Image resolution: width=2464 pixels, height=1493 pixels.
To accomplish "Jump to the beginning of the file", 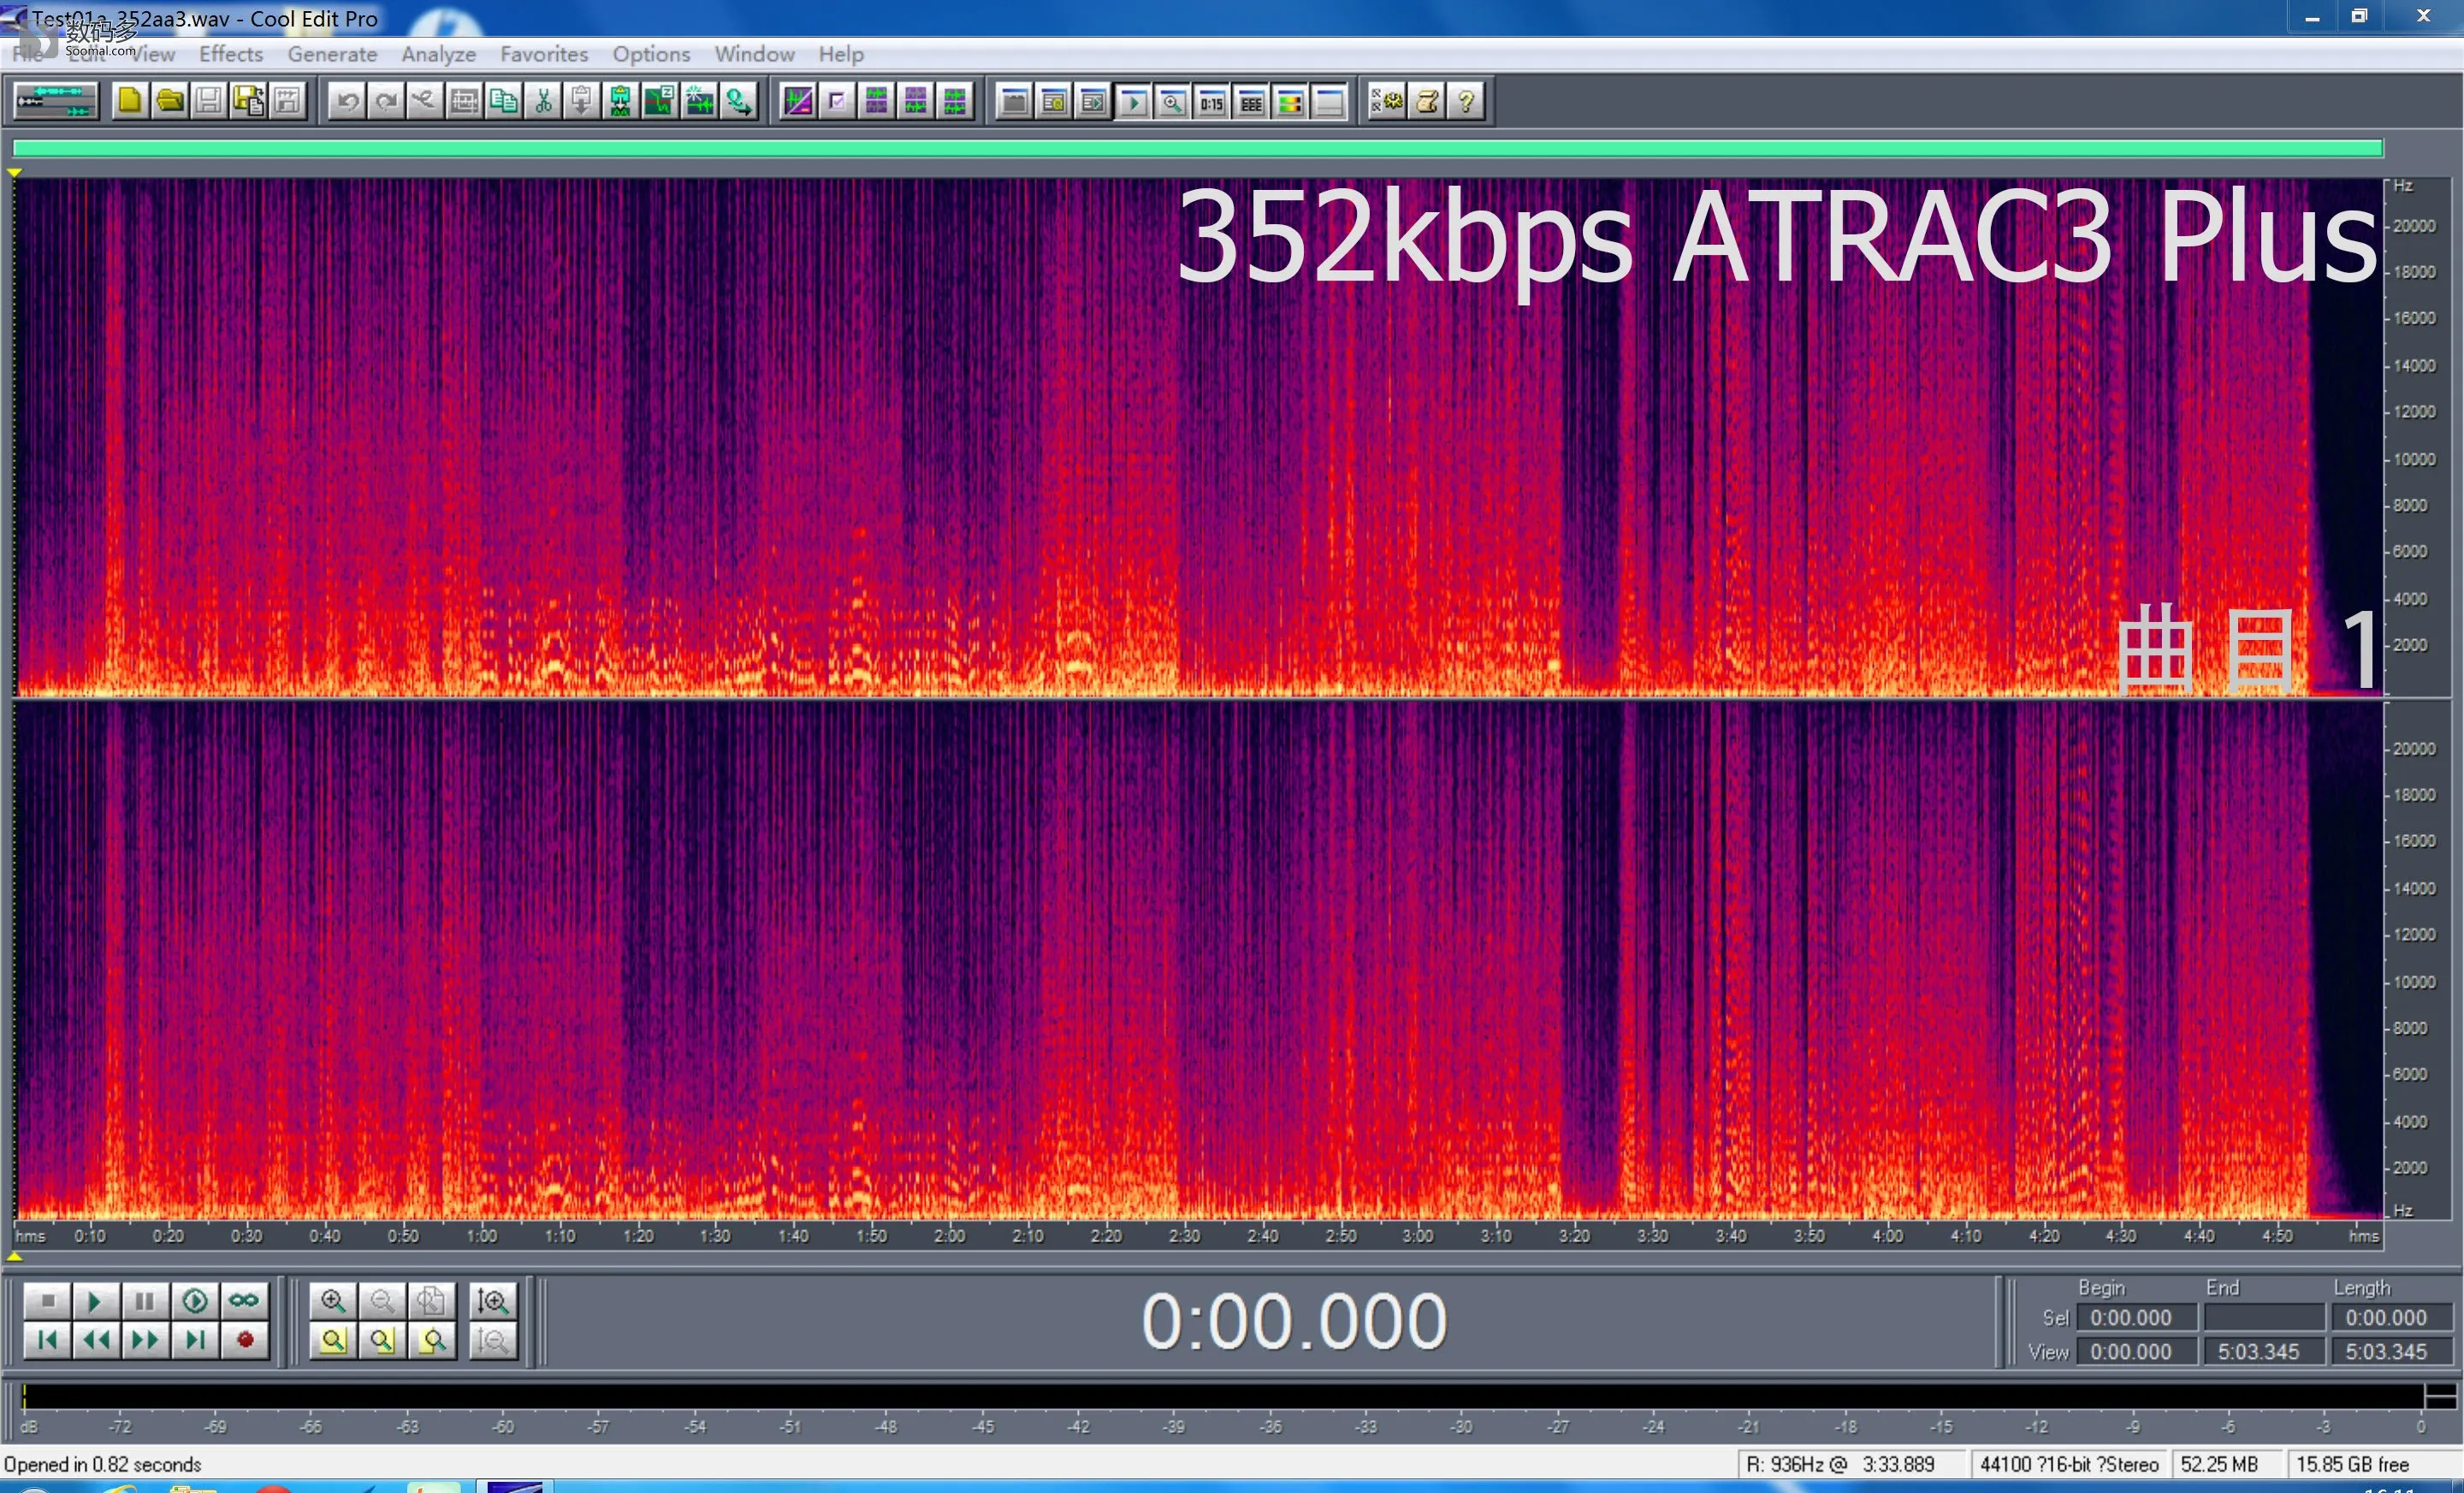I will (x=47, y=1340).
